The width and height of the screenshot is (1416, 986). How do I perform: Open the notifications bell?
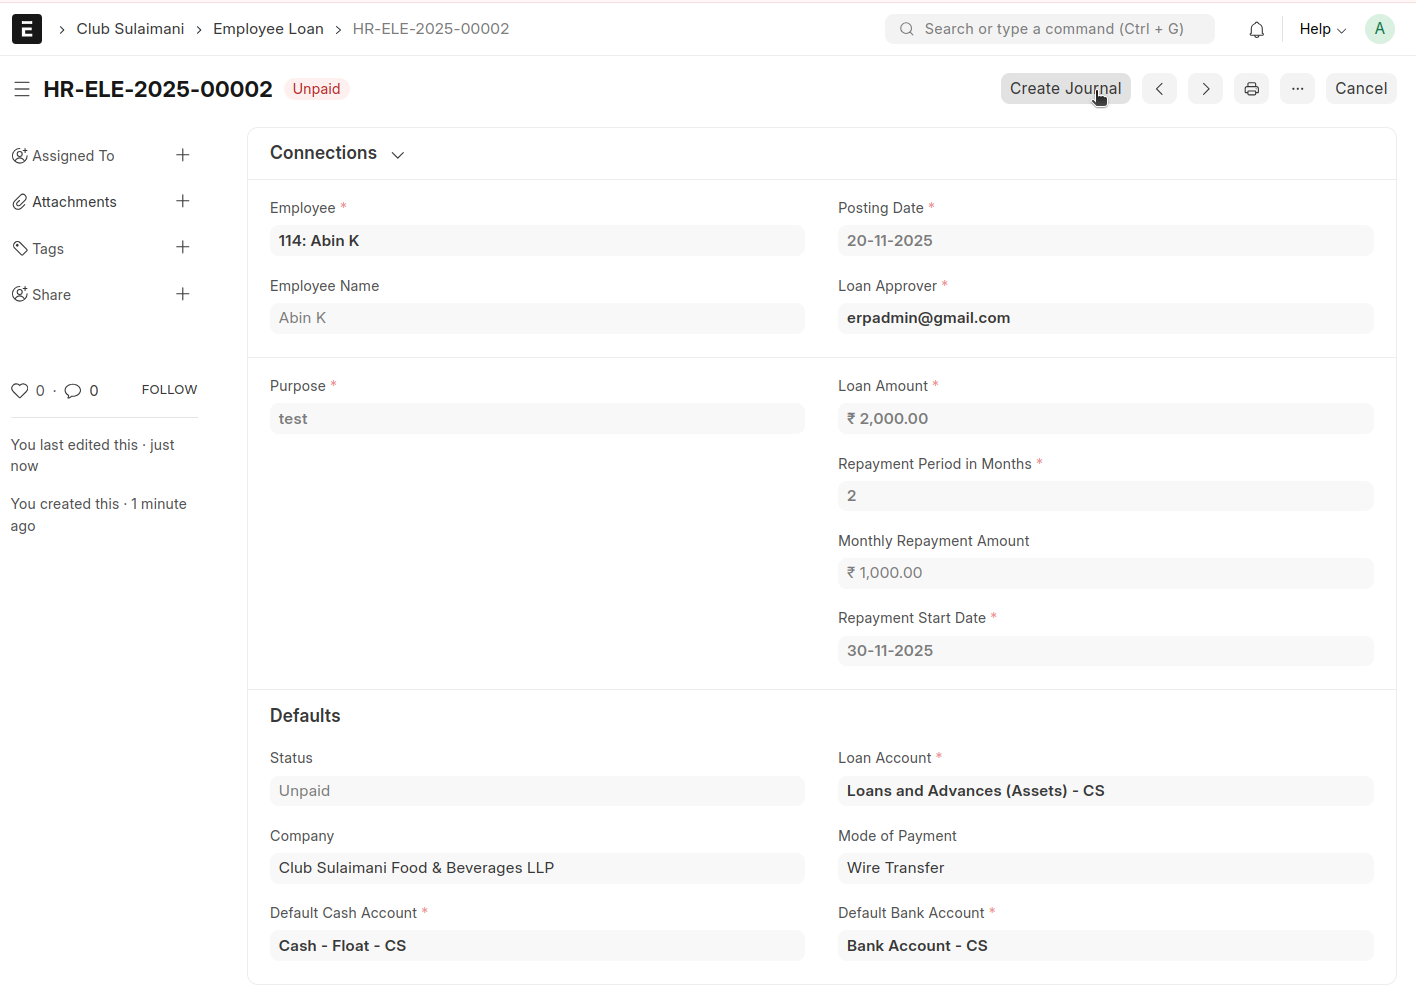click(1256, 30)
